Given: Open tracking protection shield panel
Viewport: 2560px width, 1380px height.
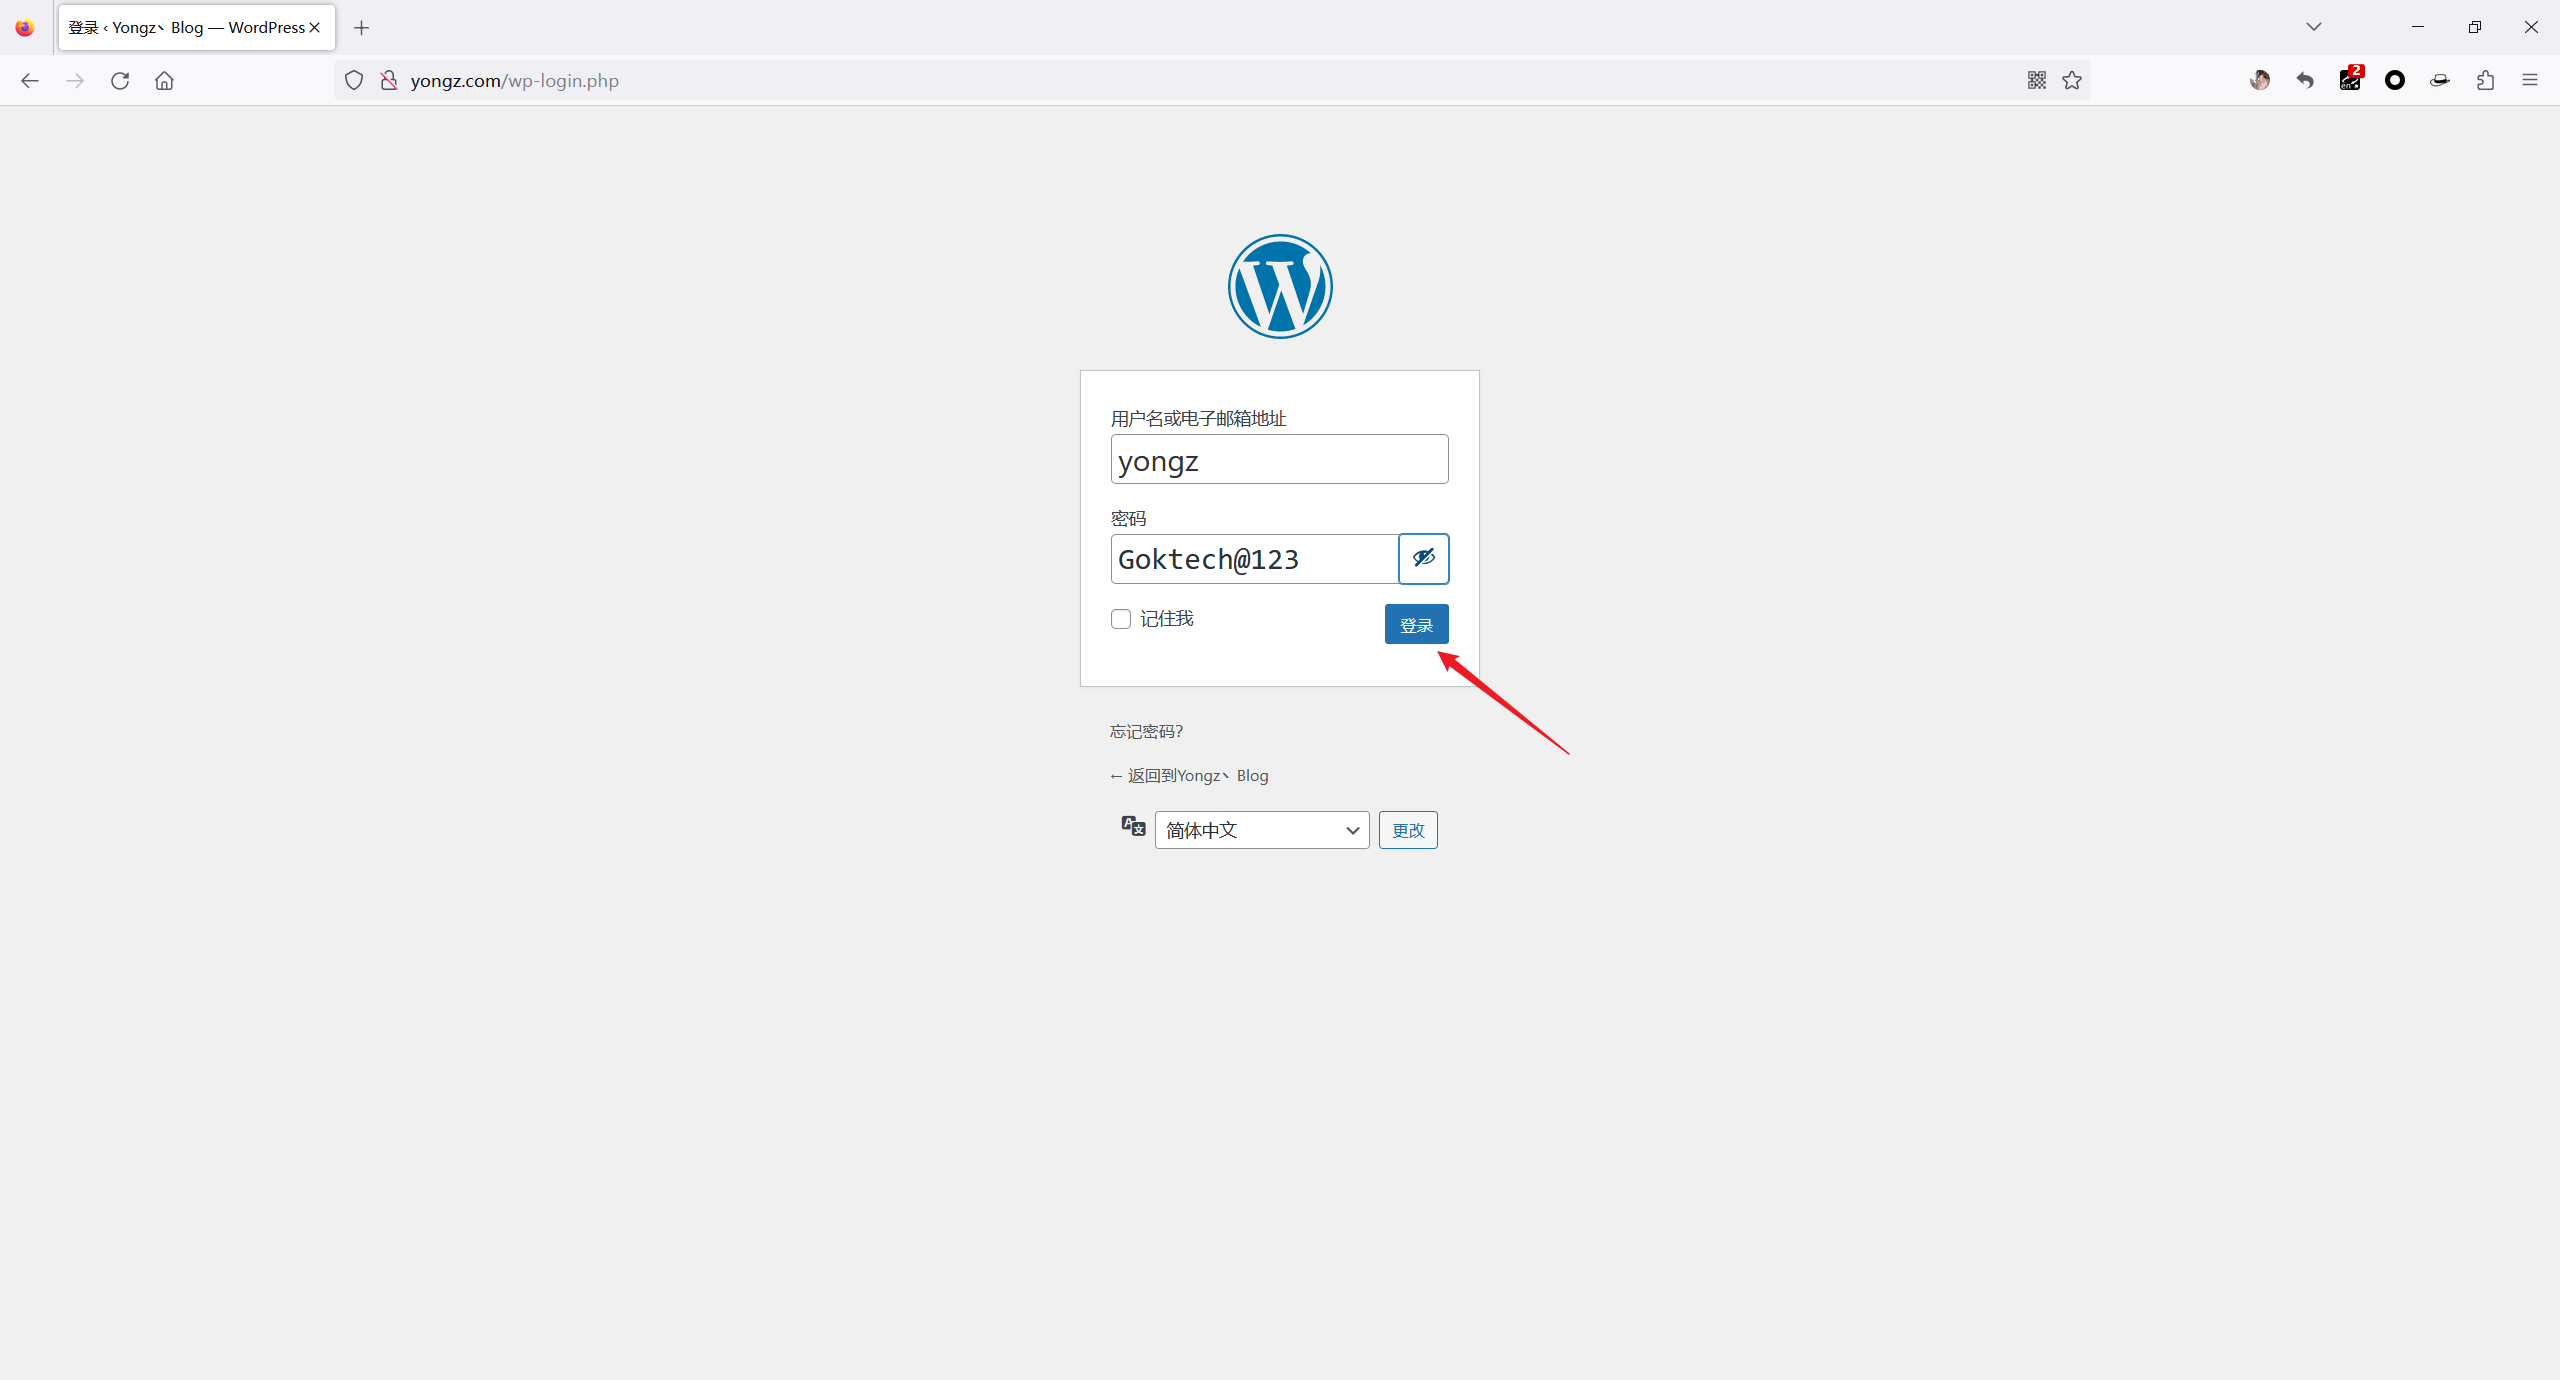Looking at the screenshot, I should (x=354, y=81).
